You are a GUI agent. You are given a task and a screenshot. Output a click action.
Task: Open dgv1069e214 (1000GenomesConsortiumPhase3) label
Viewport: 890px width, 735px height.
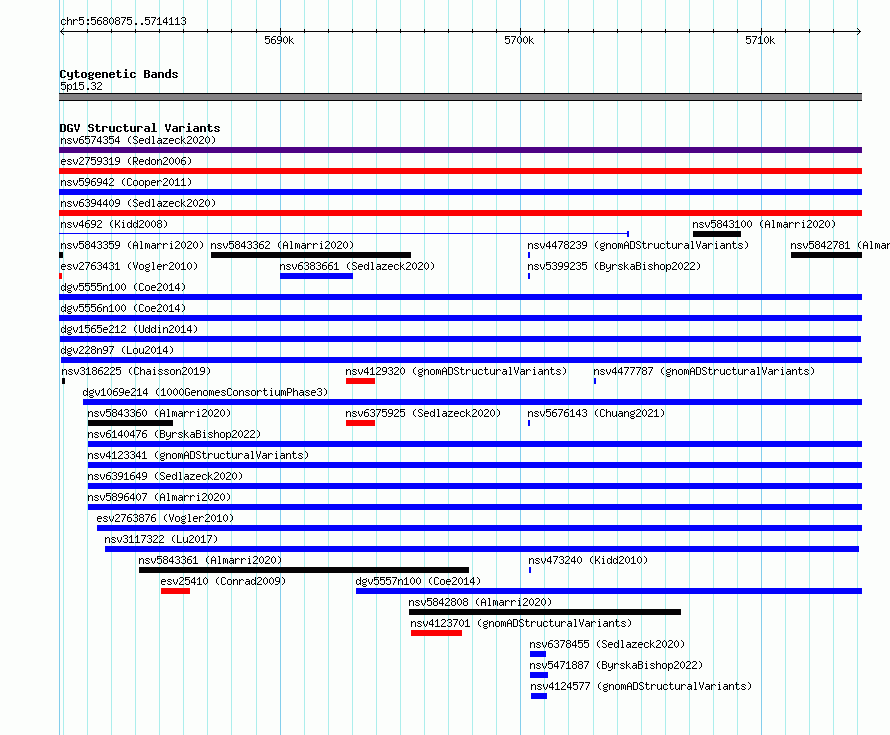[x=205, y=392]
